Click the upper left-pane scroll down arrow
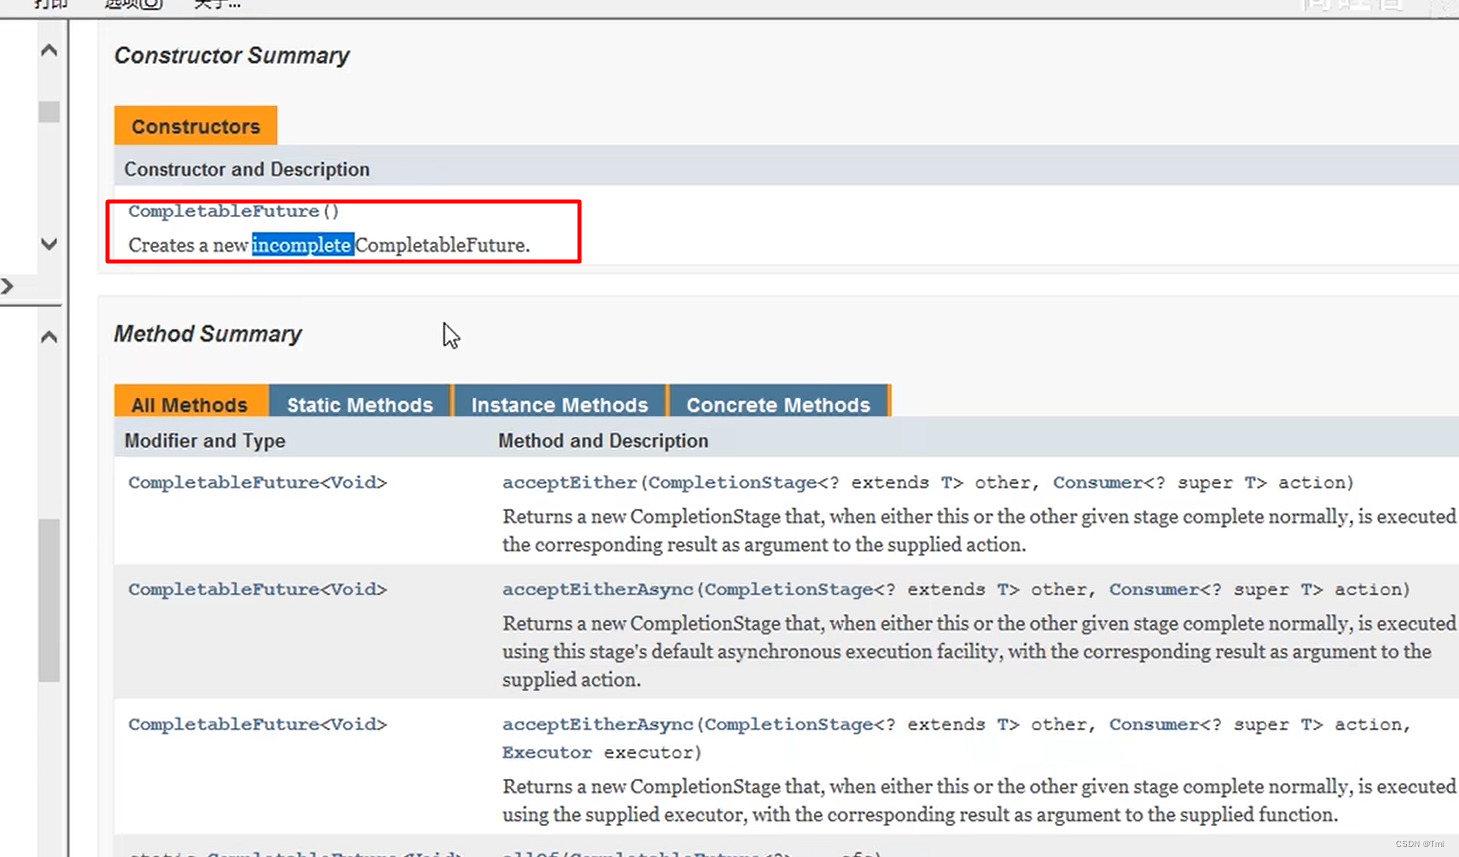Screen dimensions: 1459x857 tap(49, 244)
